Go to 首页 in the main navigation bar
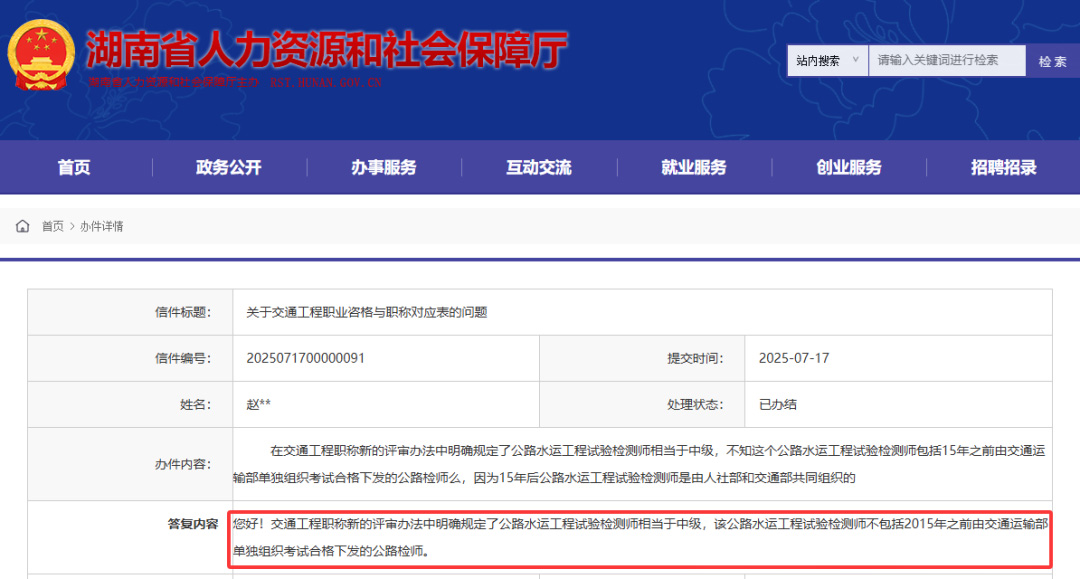 pyautogui.click(x=74, y=167)
